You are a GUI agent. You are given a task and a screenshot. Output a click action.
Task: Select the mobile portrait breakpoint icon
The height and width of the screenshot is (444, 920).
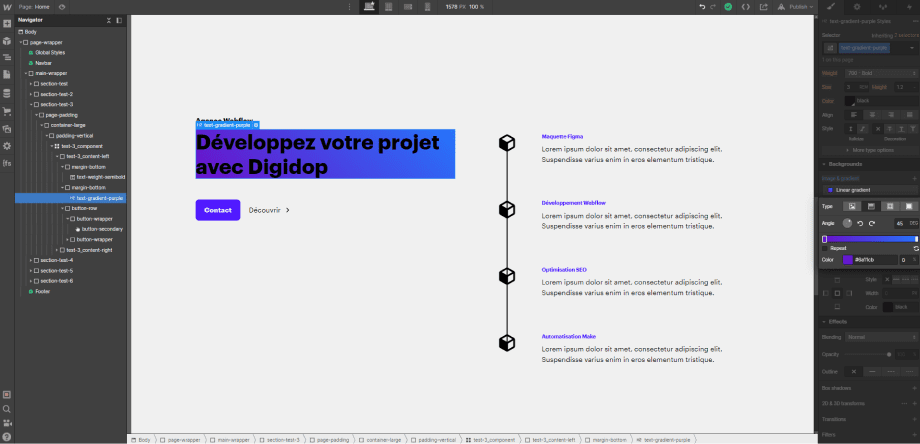(x=427, y=7)
